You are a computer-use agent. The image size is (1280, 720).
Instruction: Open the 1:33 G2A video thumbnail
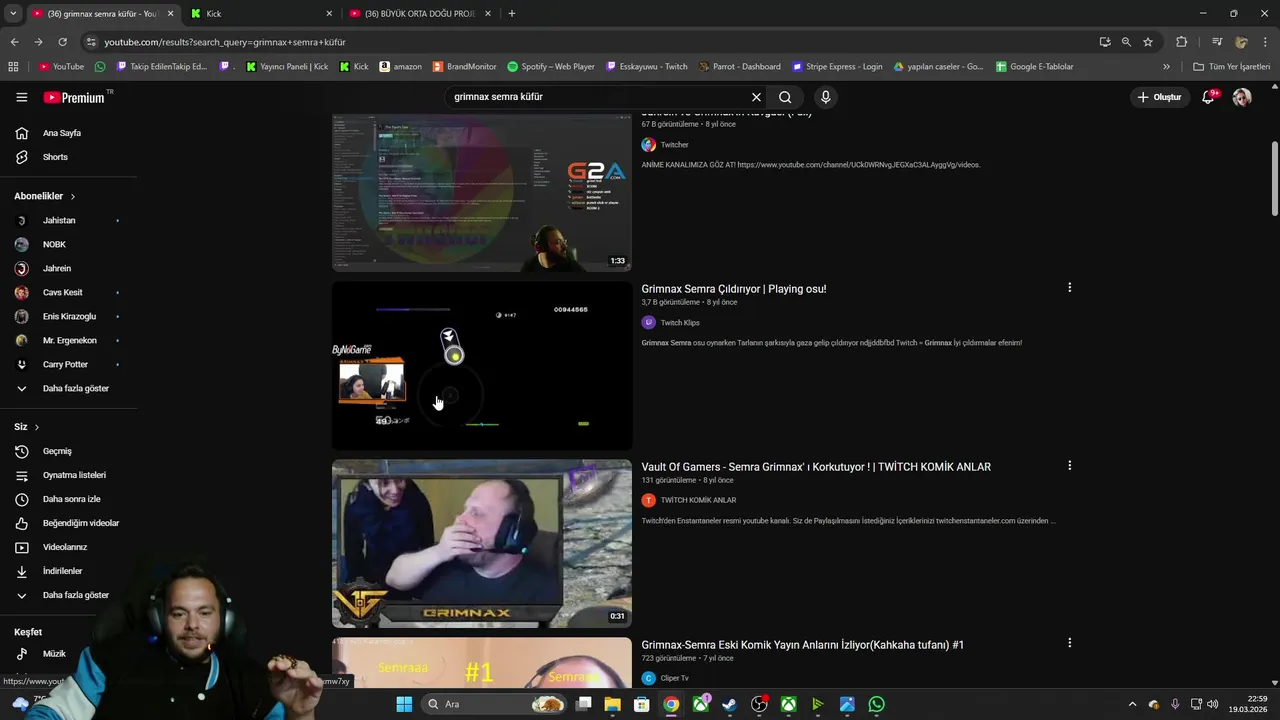482,192
